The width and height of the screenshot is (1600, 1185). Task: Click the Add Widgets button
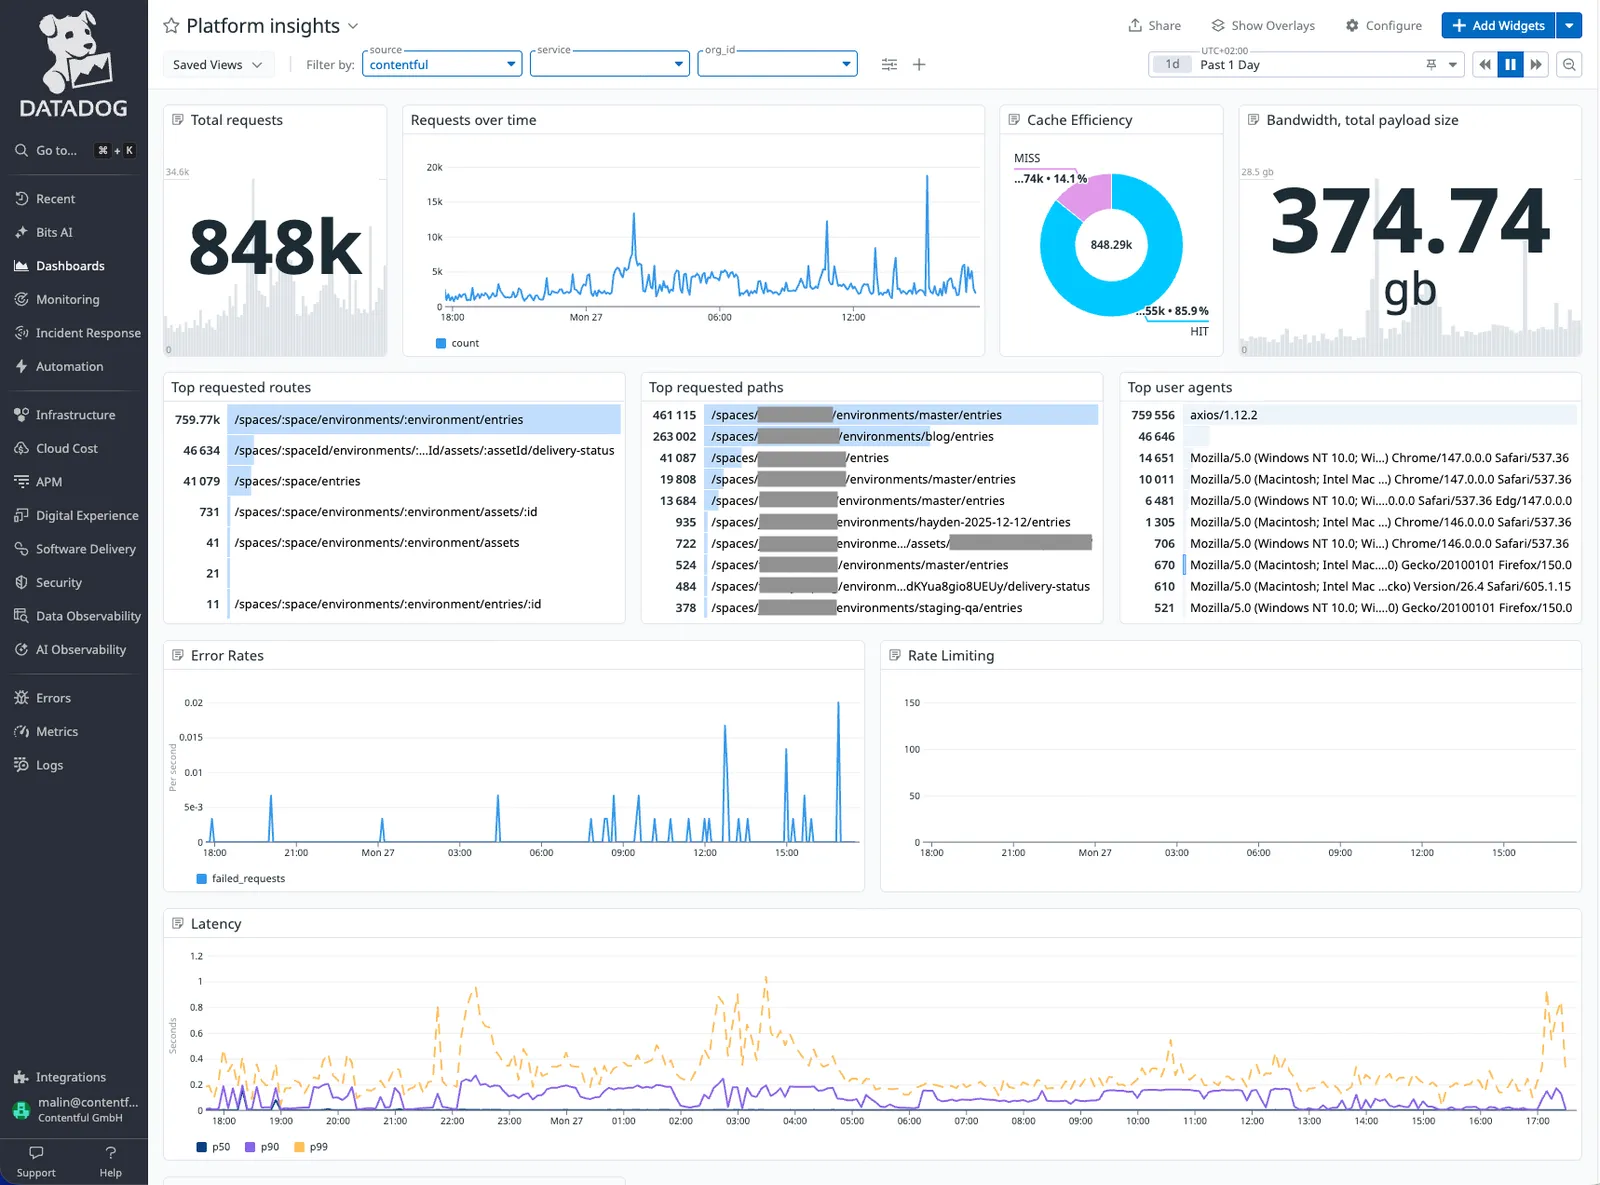tap(1498, 26)
